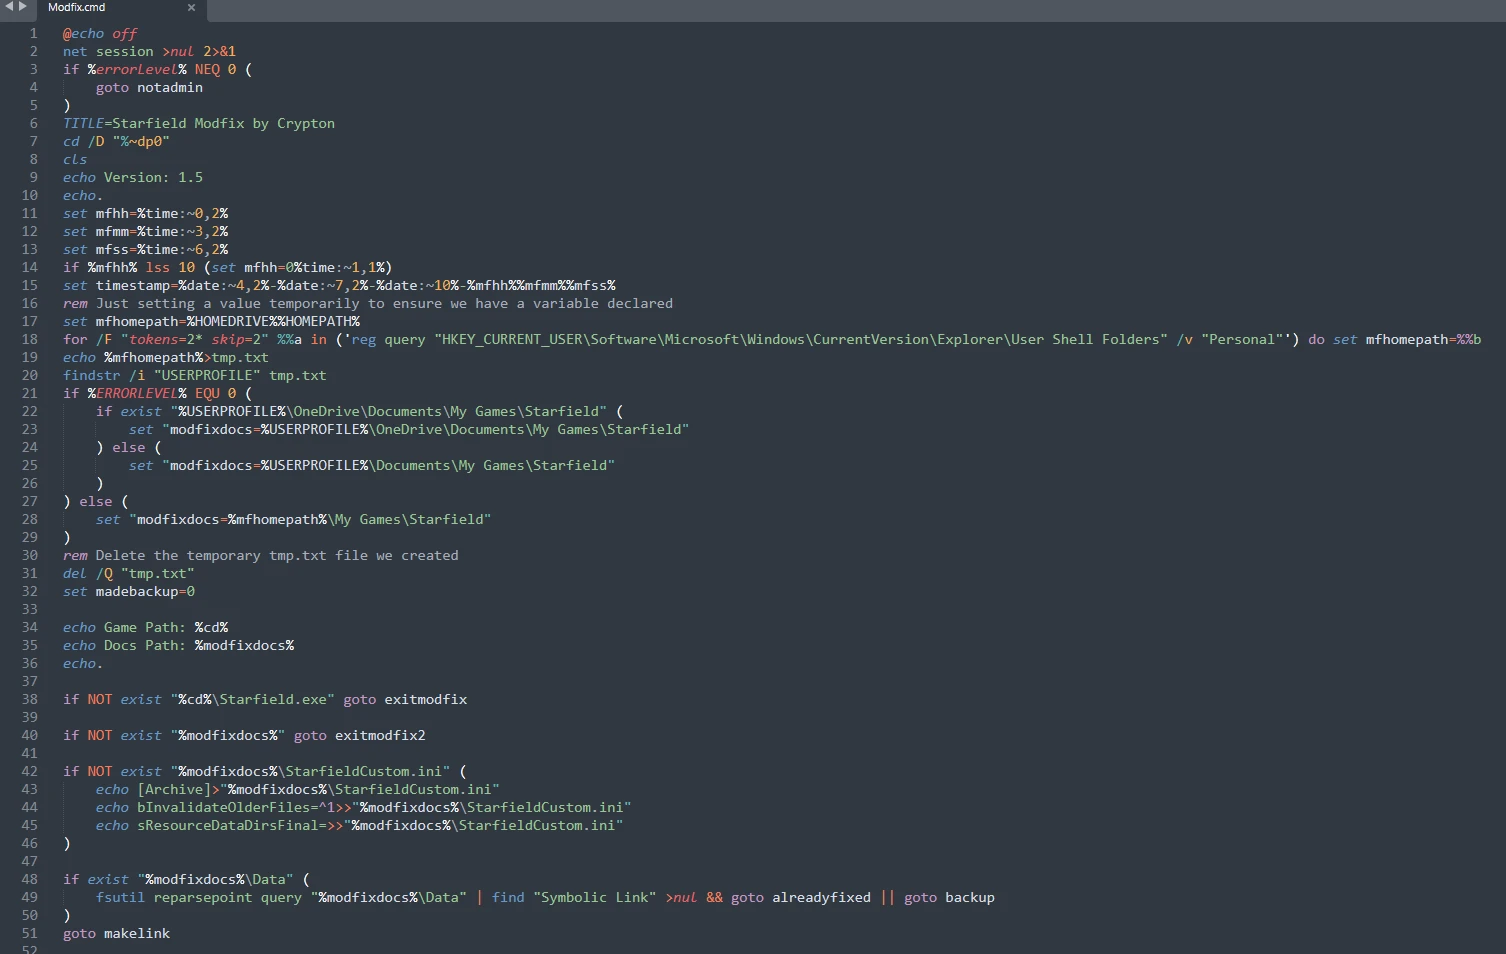1506x954 pixels.
Task: Click line number 1 in the gutter
Action: pyautogui.click(x=33, y=34)
